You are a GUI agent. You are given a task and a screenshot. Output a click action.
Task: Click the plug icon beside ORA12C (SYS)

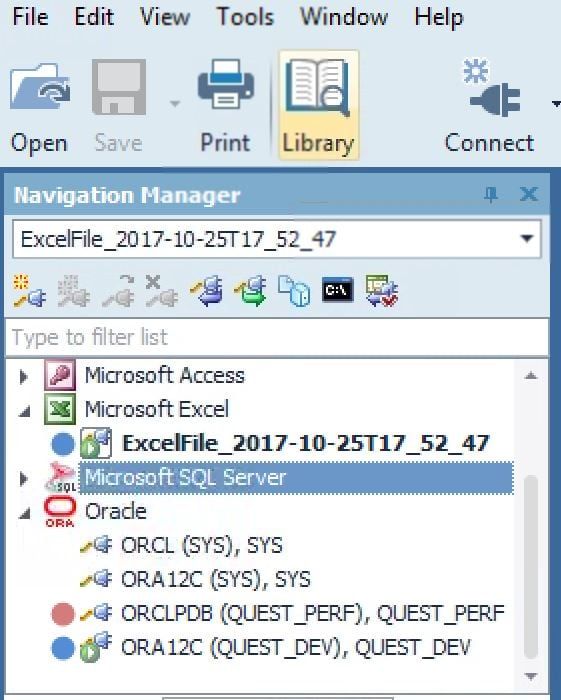96,579
